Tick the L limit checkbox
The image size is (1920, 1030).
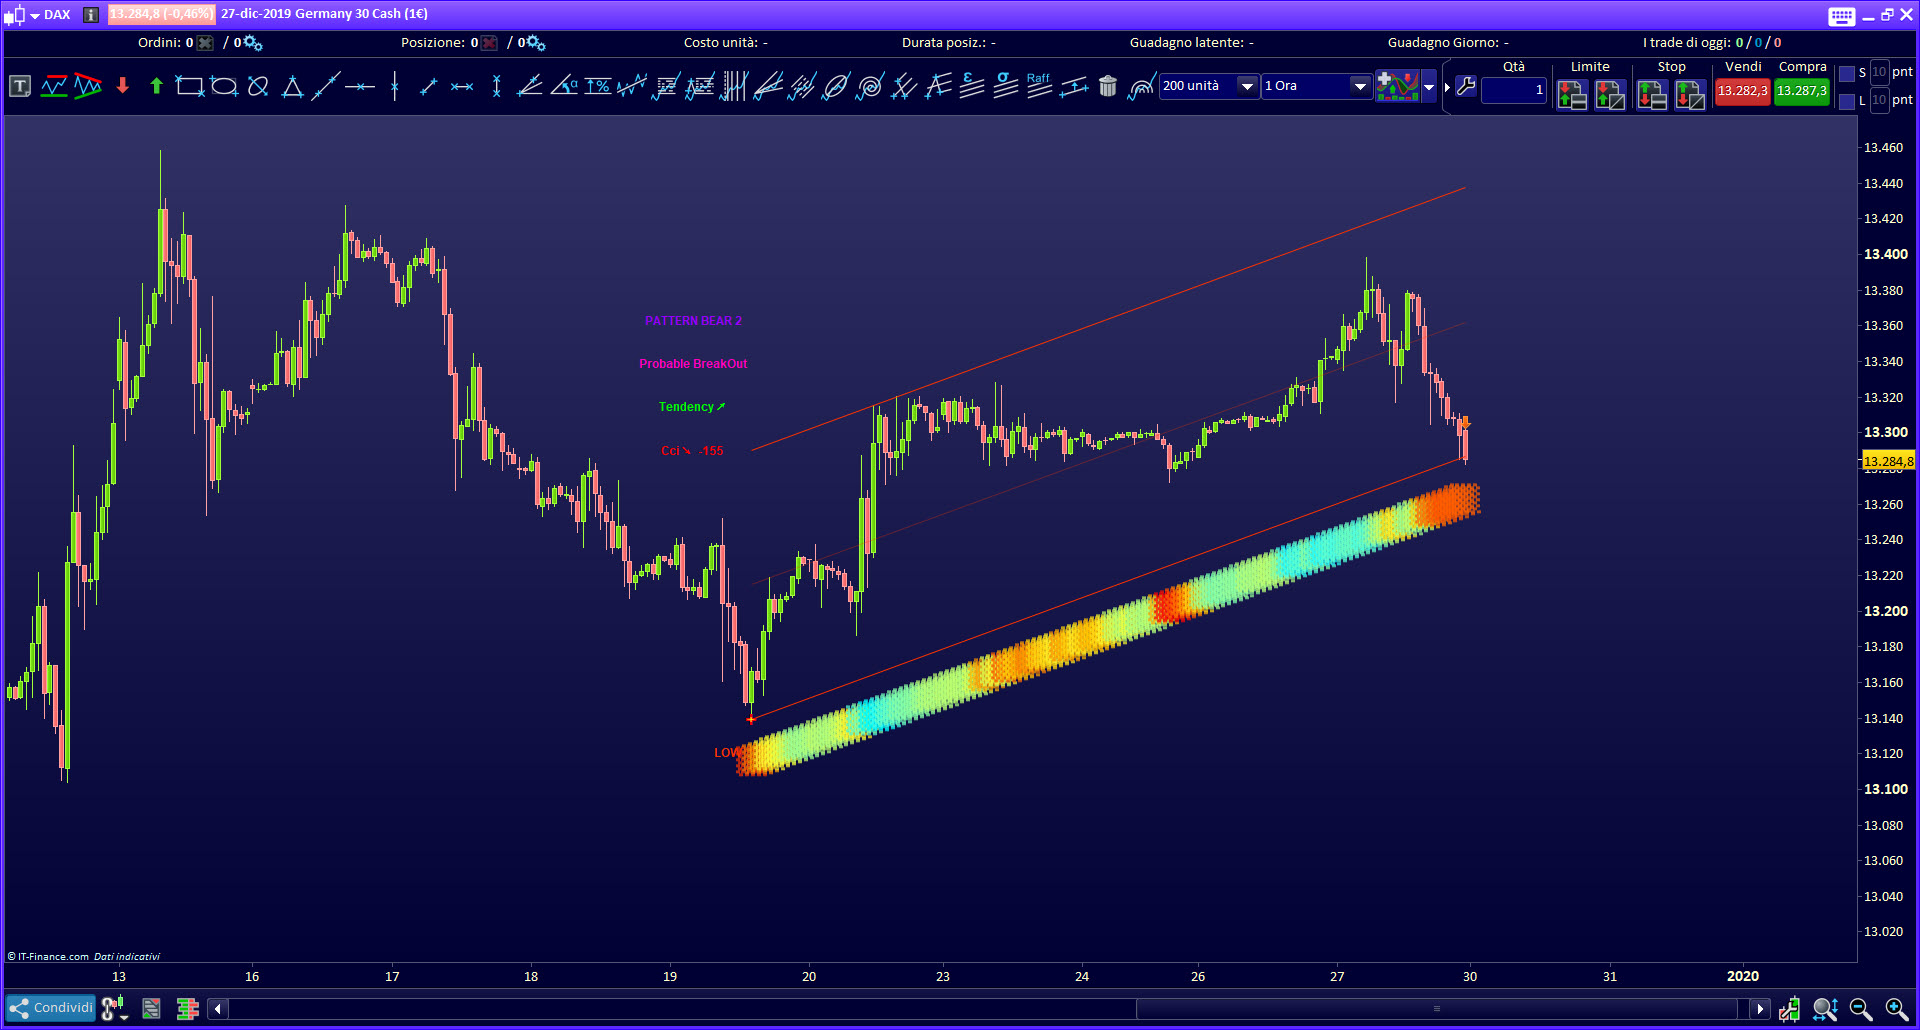click(1847, 101)
